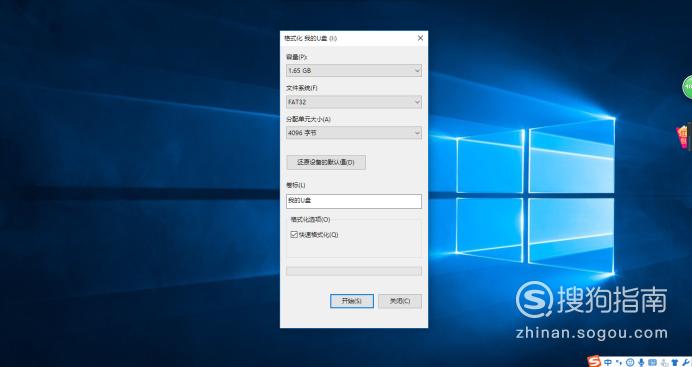Toggle the quick format checkbox

(x=294, y=234)
